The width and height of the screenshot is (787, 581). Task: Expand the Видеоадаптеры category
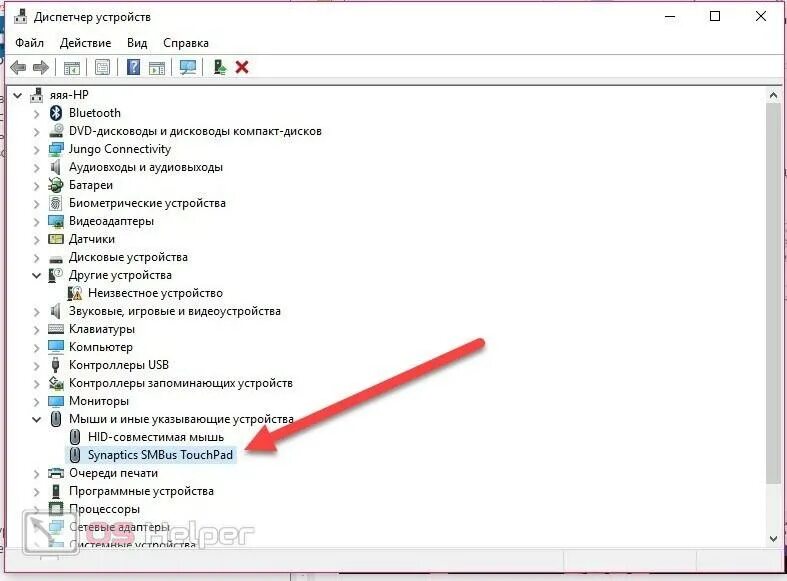coord(36,222)
